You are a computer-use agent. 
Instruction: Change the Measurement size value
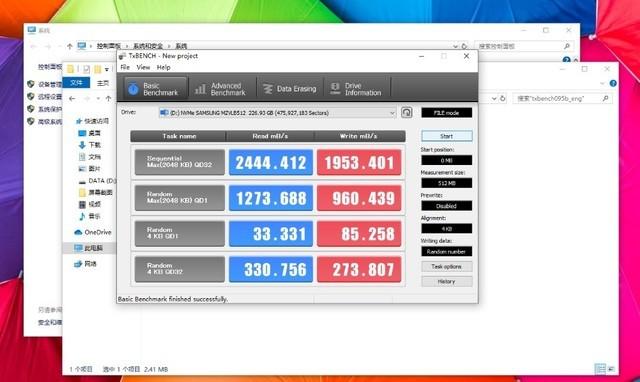coord(446,183)
